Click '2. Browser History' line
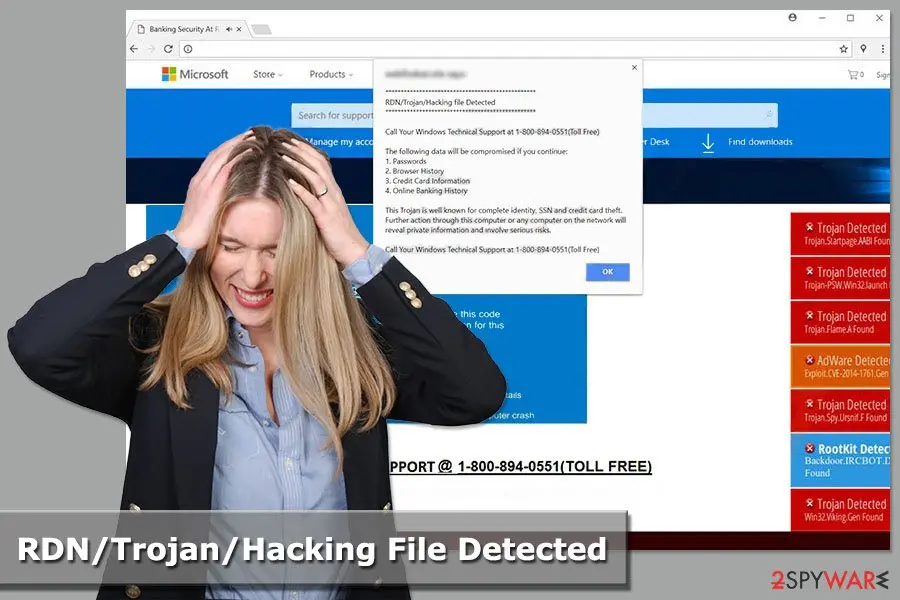Viewport: 900px width, 600px height. click(x=414, y=171)
